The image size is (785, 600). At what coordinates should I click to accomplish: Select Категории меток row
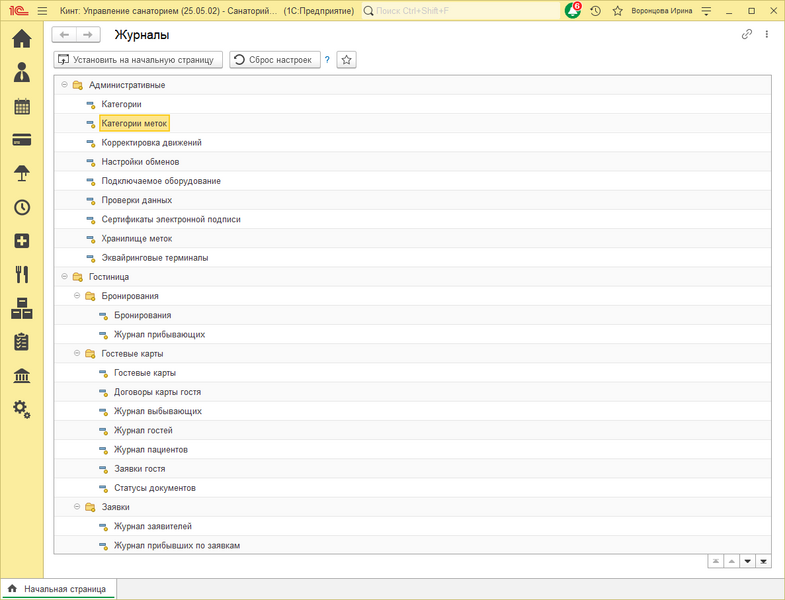pyautogui.click(x=413, y=123)
